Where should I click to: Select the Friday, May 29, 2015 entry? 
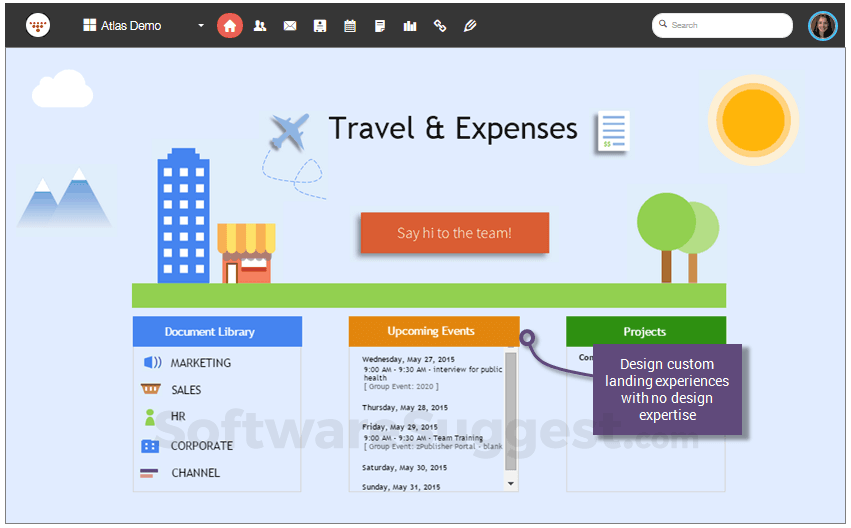click(399, 427)
